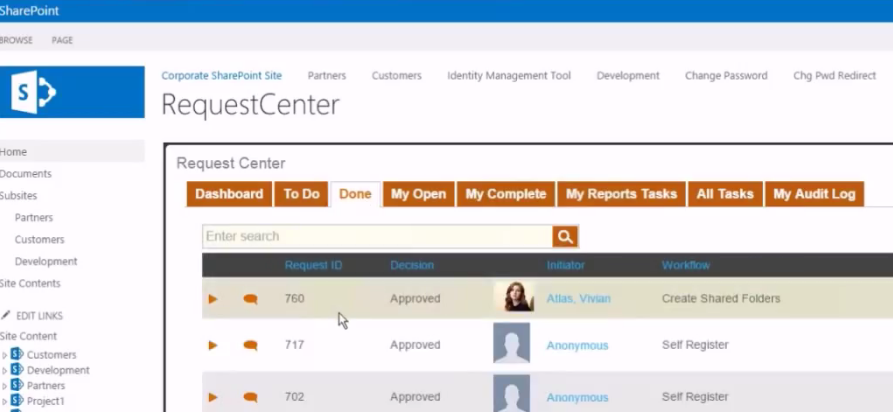Click Self Register text in row 717

pos(695,345)
